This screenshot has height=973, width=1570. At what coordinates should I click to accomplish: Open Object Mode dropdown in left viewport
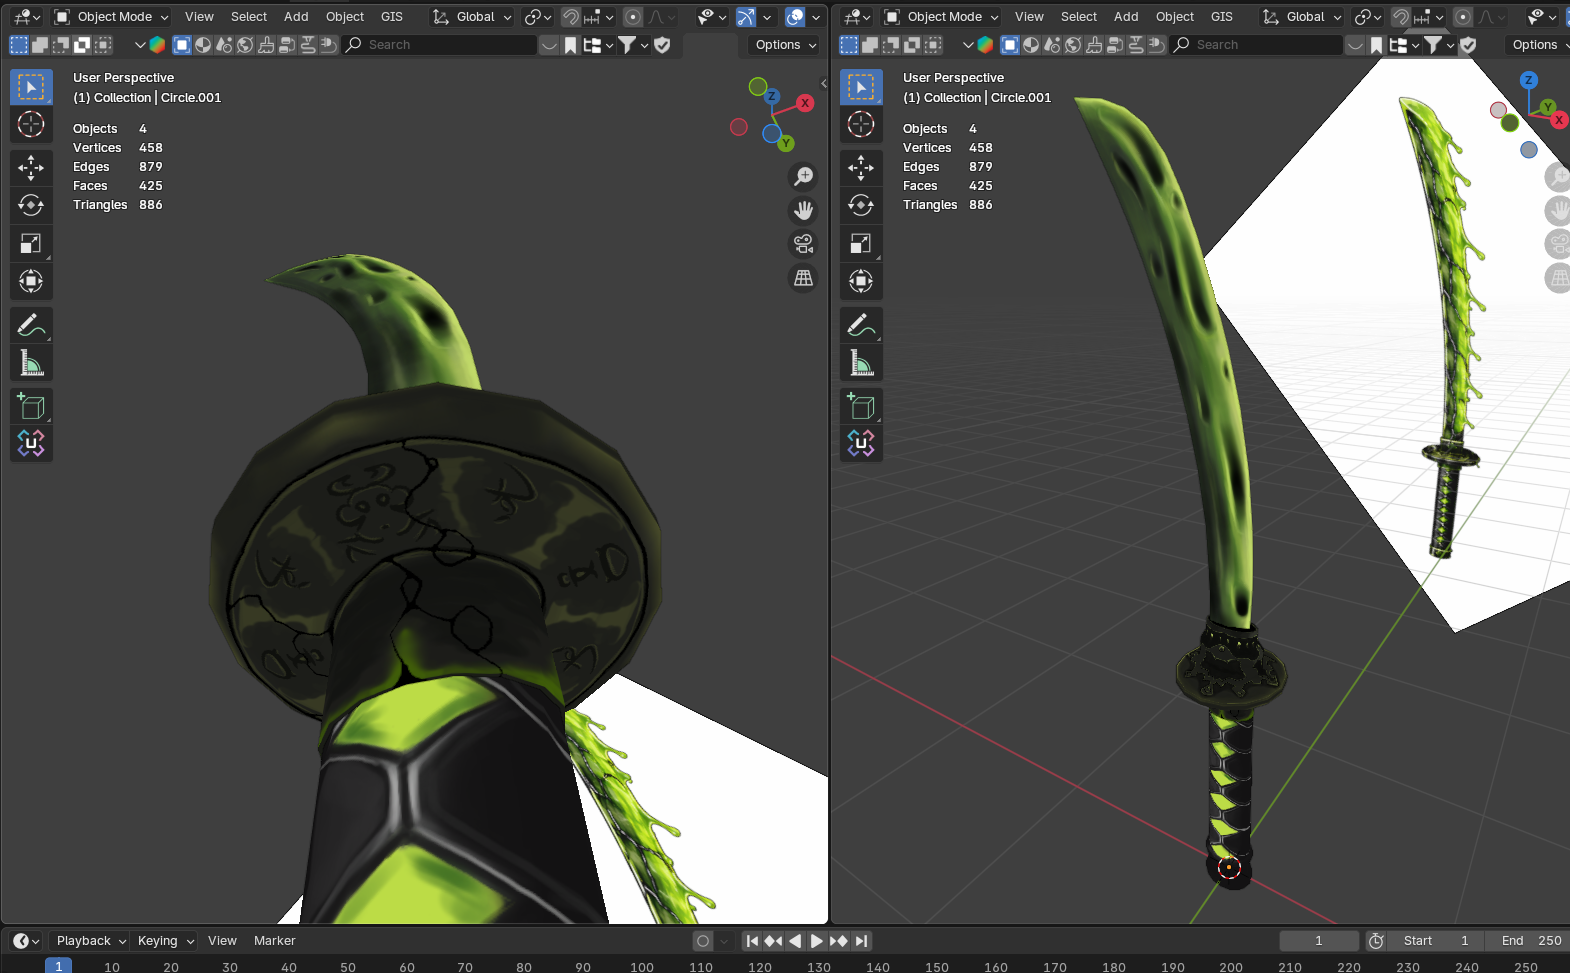point(111,17)
